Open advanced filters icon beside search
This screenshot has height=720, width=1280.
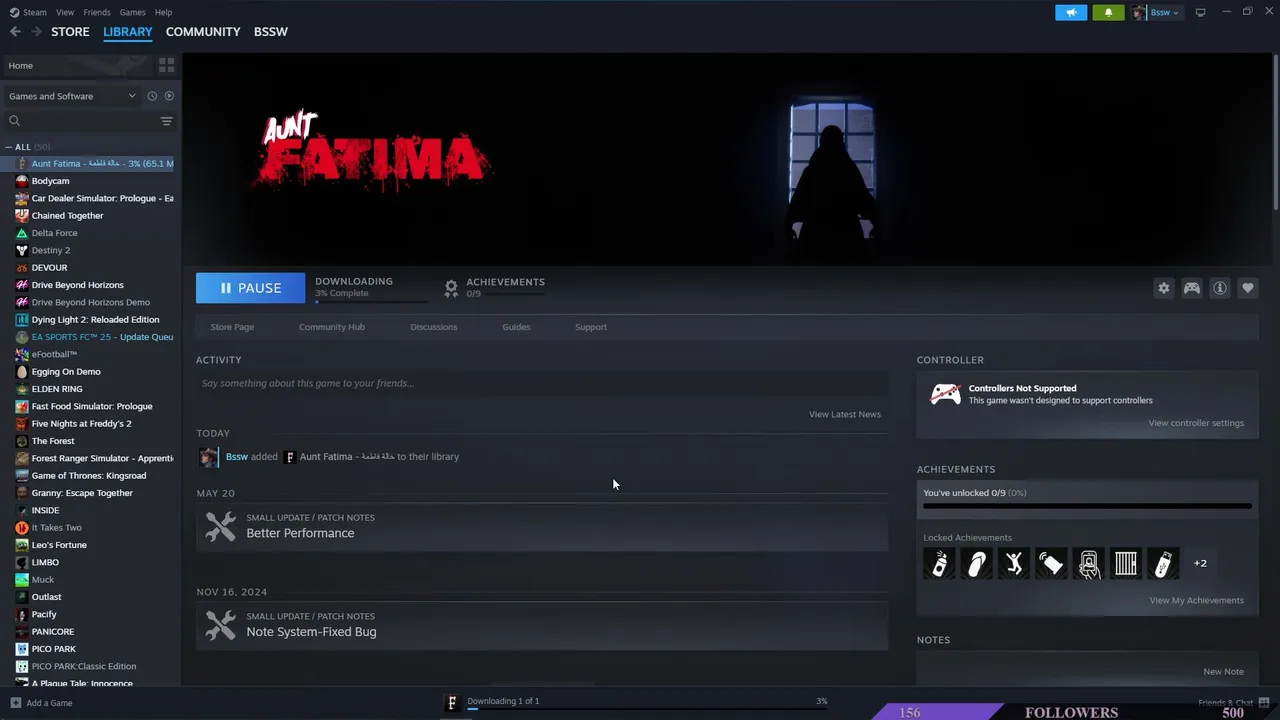click(x=166, y=121)
